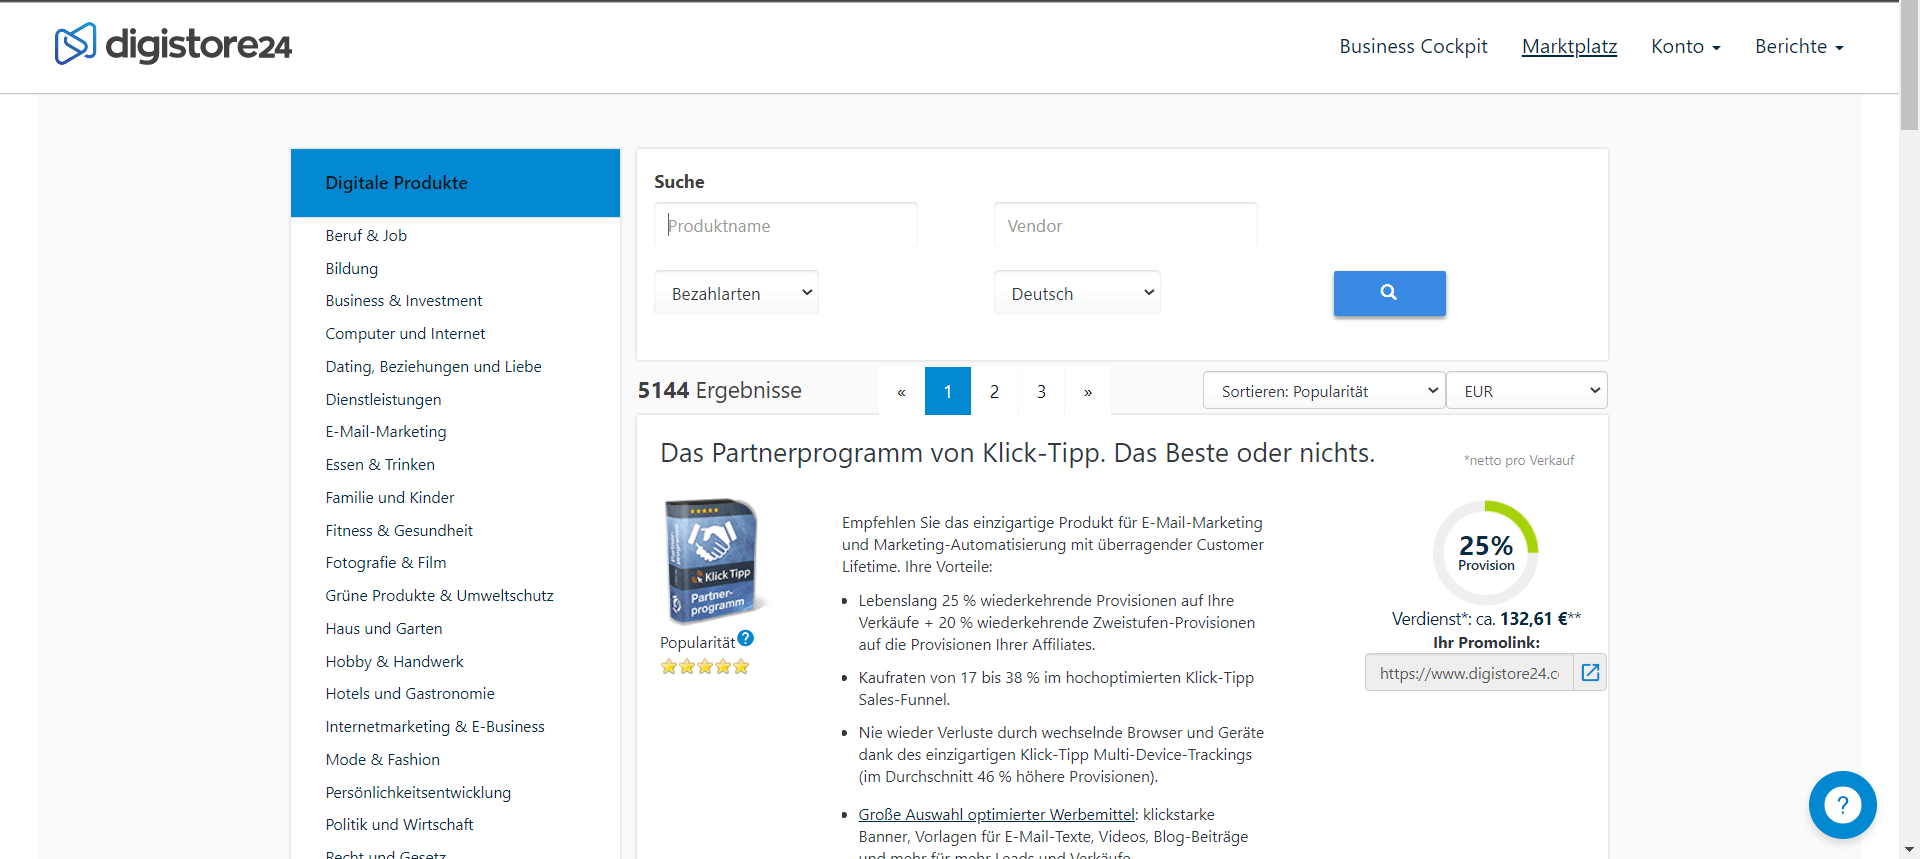Expand the Konto menu
1920x859 pixels.
1686,46
